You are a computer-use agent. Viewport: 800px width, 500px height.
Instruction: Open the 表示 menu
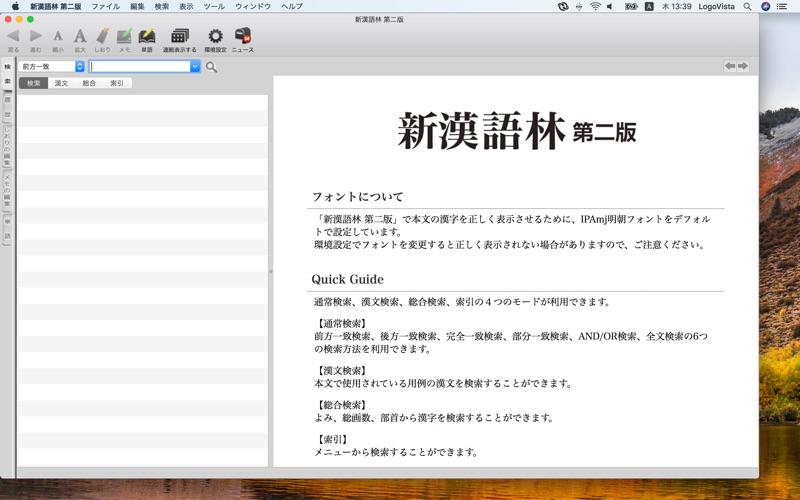pos(186,6)
